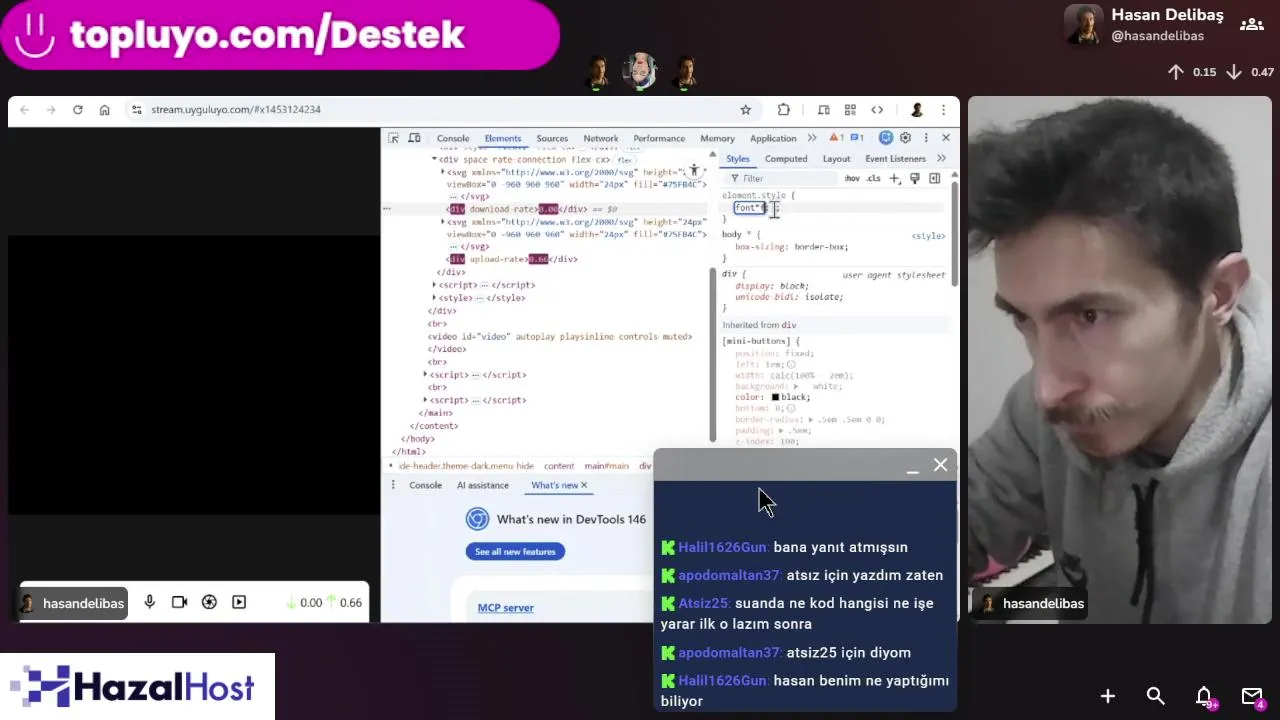Switch to the Console panel tab
Image resolution: width=1280 pixels, height=720 pixels.
pos(453,138)
